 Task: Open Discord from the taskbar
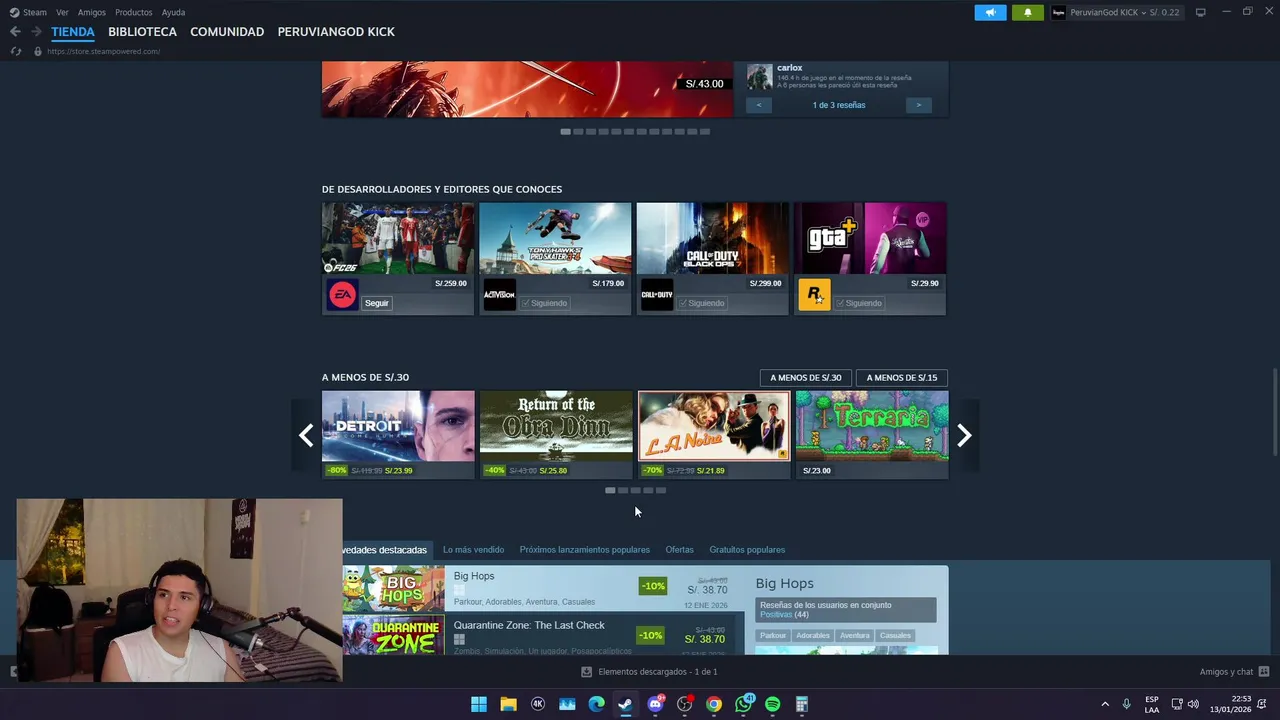[x=655, y=704]
